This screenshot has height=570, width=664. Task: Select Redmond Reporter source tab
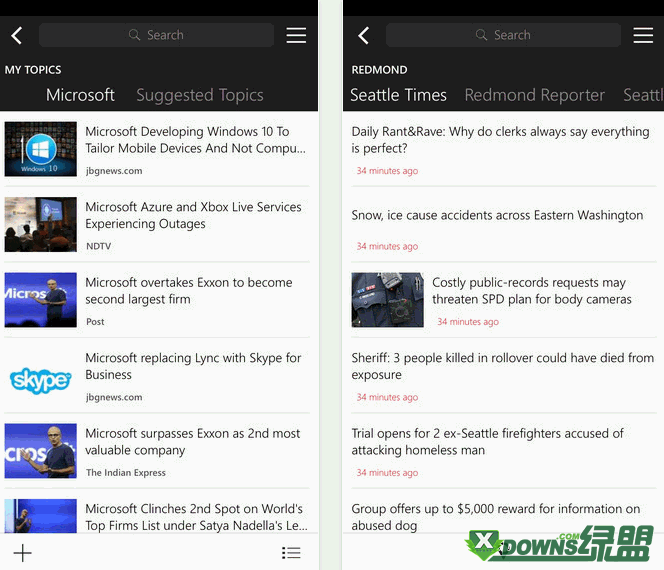pos(534,95)
